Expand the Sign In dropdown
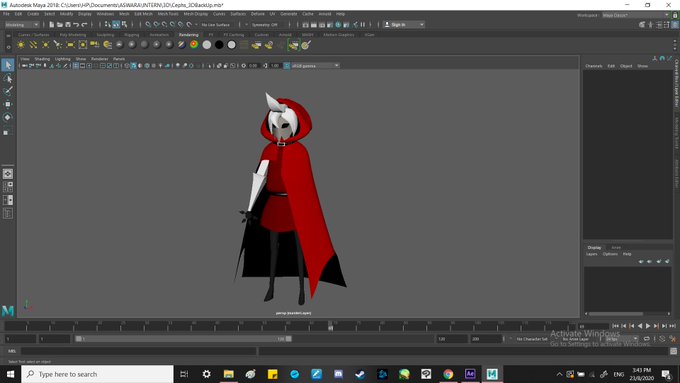 (404, 25)
